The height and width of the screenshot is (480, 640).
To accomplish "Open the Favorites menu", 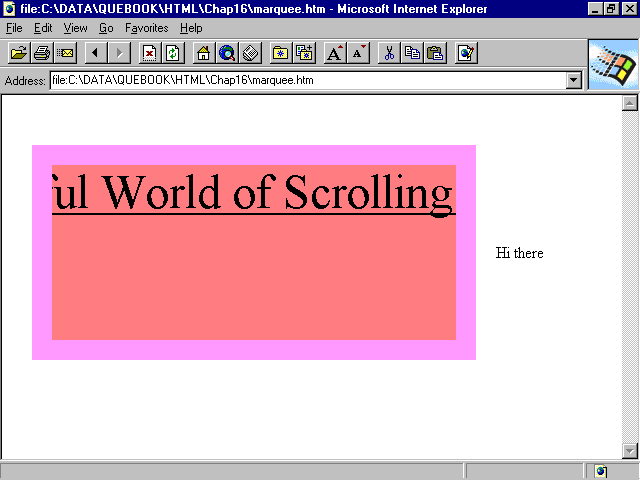I will coord(146,28).
